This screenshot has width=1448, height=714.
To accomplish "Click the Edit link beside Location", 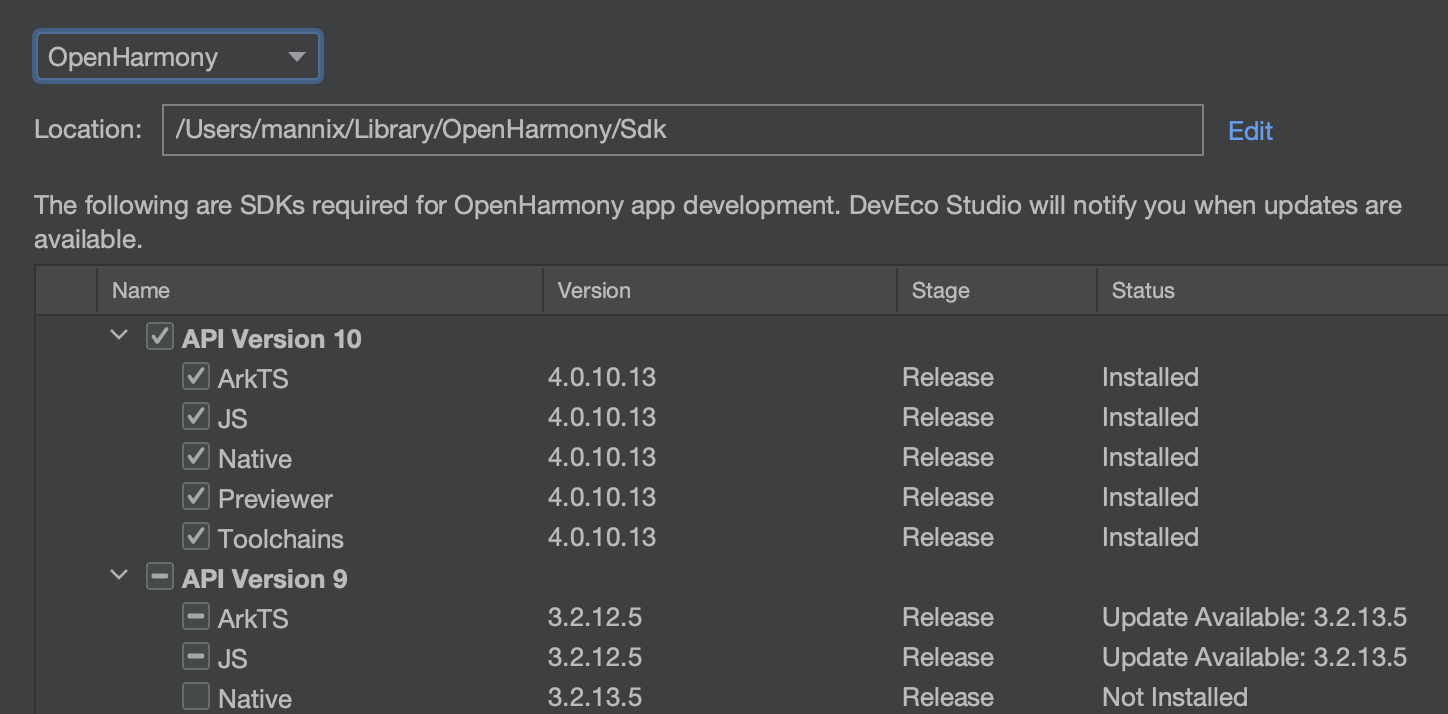I will (1249, 131).
